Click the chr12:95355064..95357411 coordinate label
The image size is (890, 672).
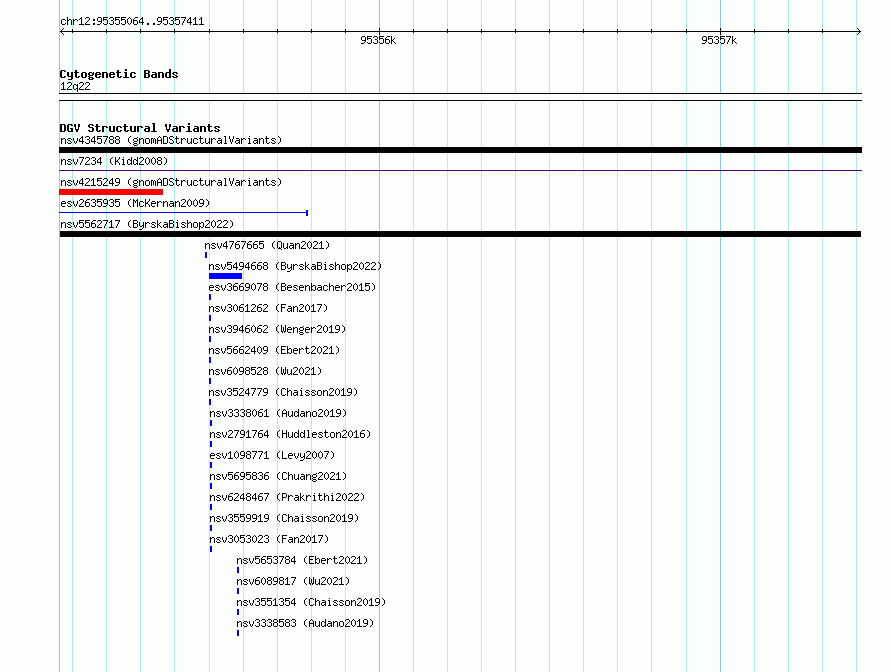pos(132,22)
